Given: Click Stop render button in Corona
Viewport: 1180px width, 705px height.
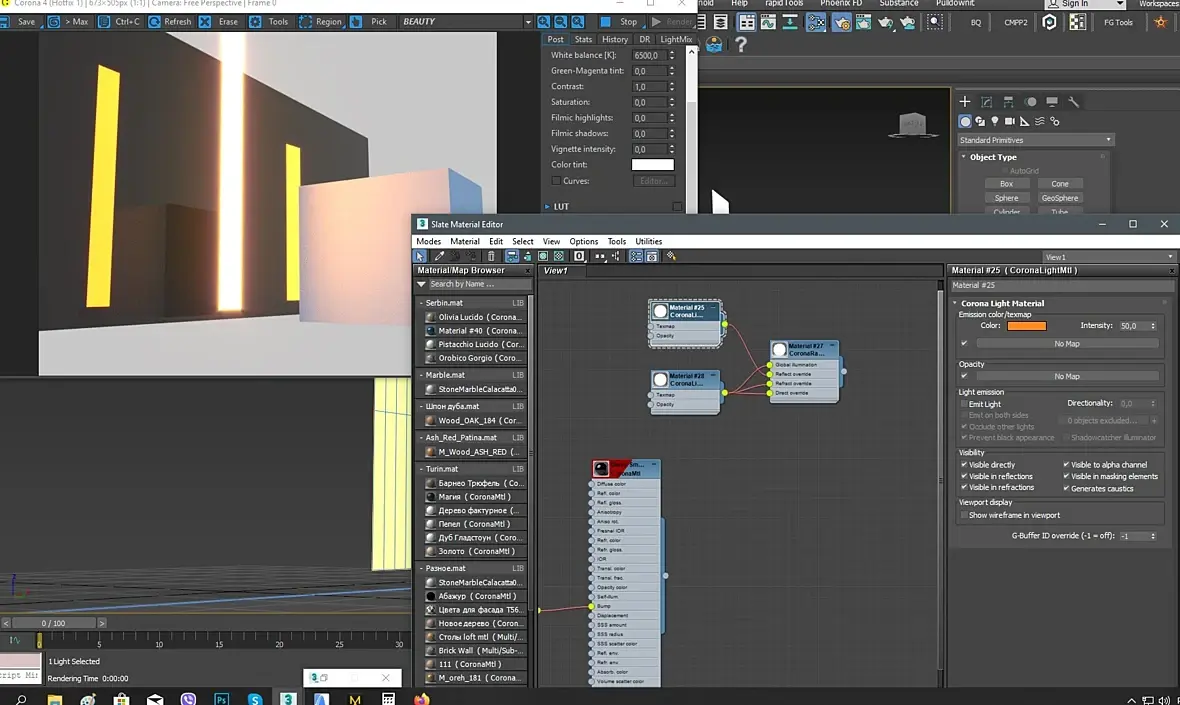Looking at the screenshot, I should [x=620, y=22].
